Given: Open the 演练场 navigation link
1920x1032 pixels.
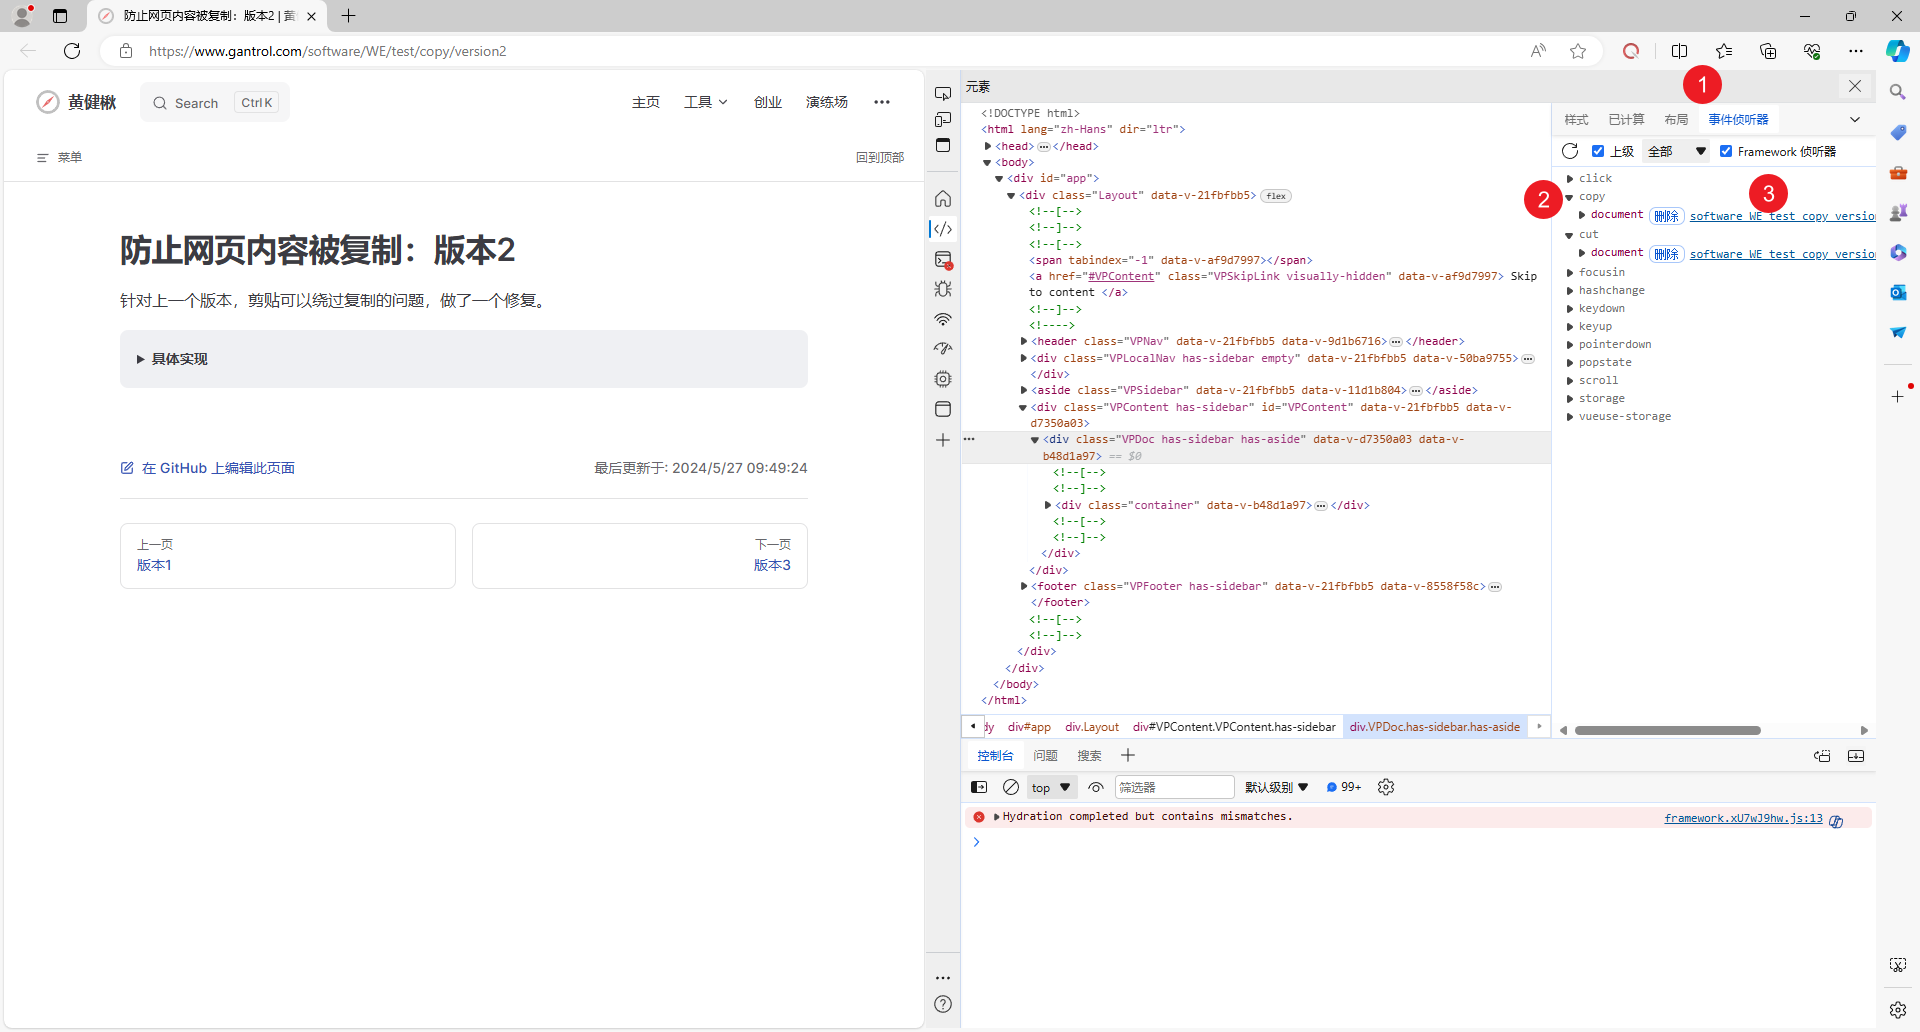Looking at the screenshot, I should [827, 102].
